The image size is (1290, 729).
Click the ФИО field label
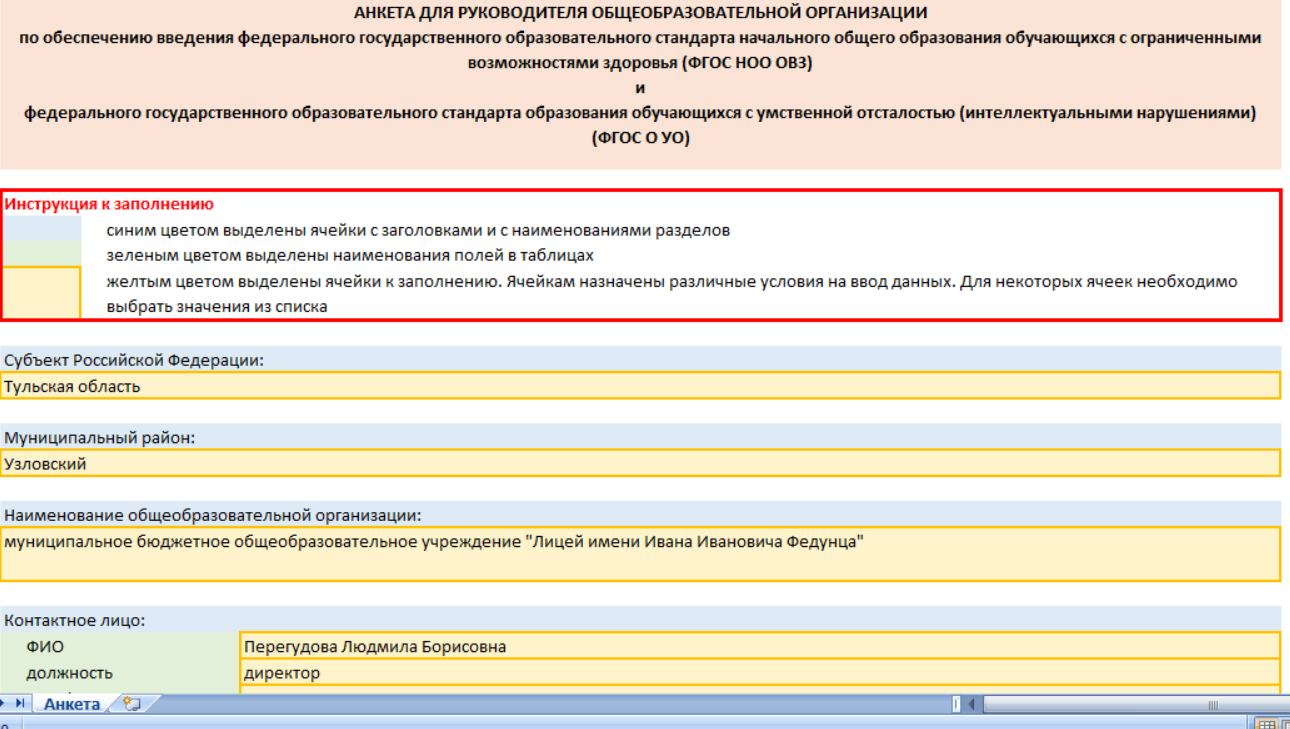coord(45,647)
